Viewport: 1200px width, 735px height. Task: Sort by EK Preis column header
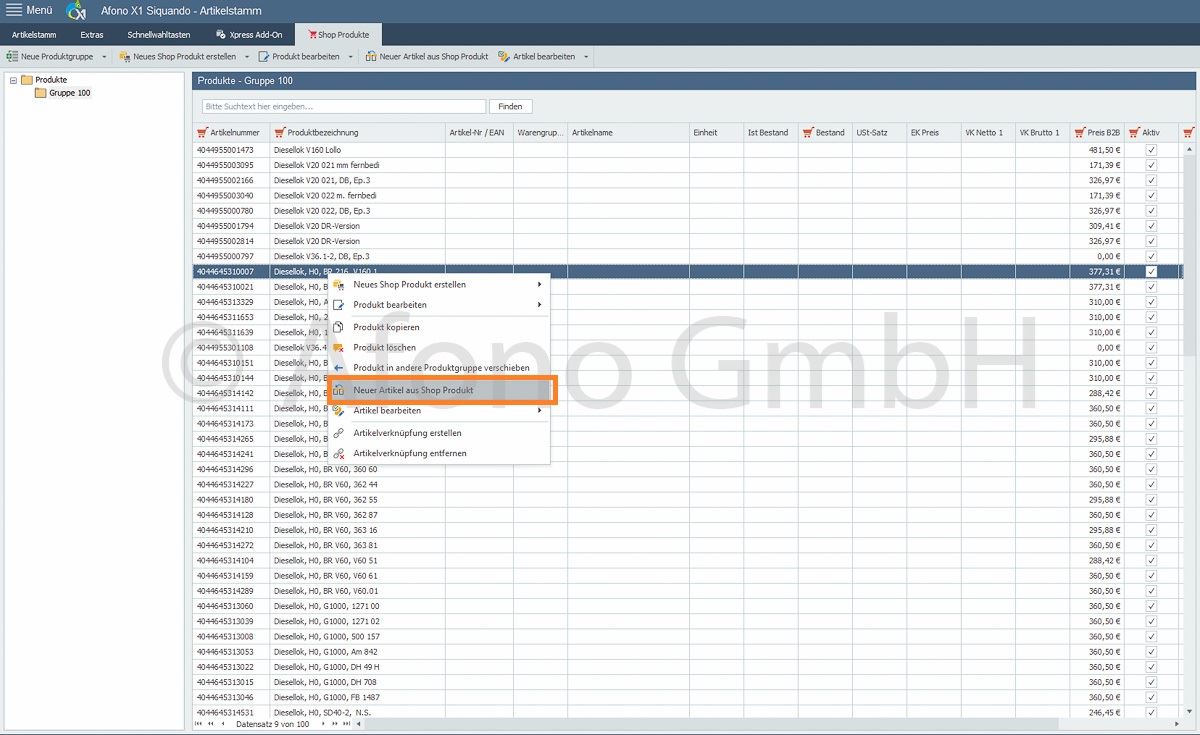pyautogui.click(x=933, y=132)
